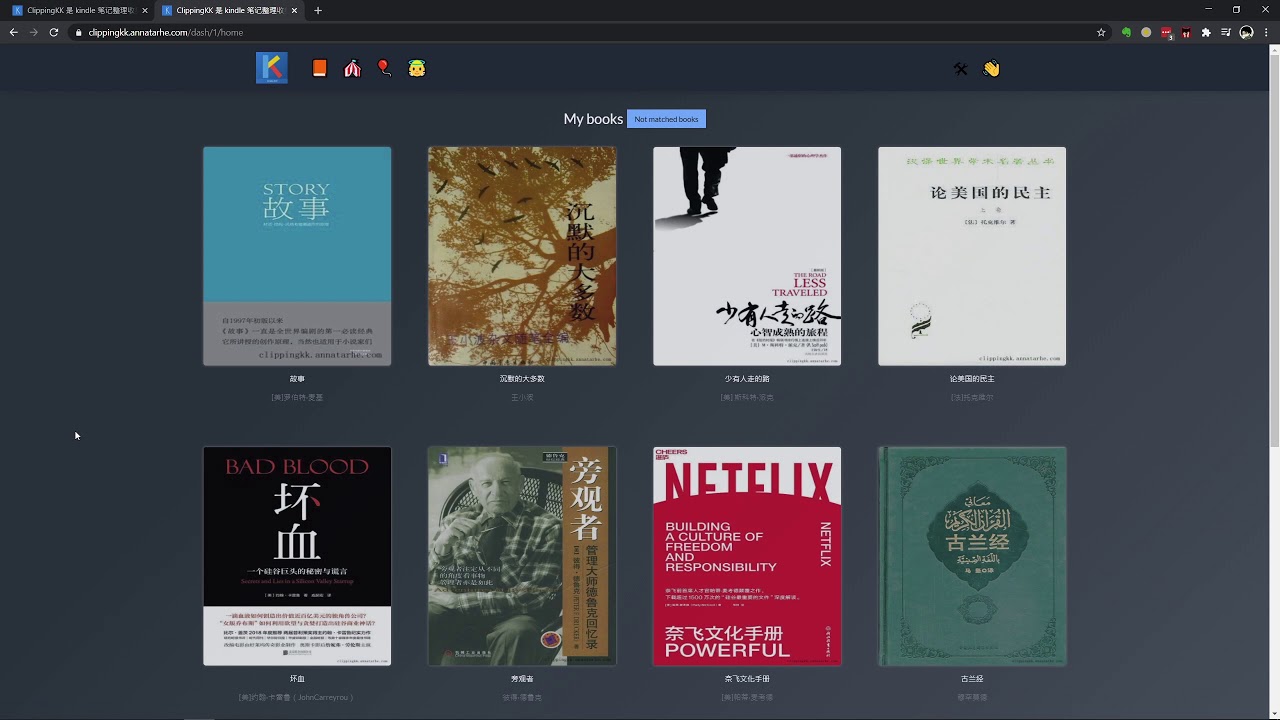Click the 坏血 title text
The width and height of the screenshot is (1280, 720).
coord(297,679)
